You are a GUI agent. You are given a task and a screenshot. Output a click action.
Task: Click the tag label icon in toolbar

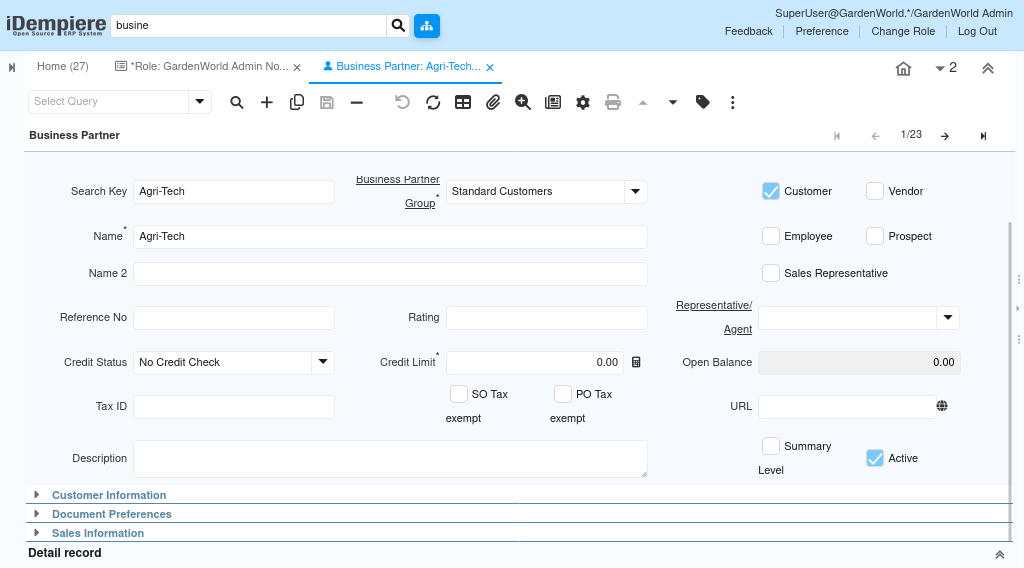click(703, 103)
